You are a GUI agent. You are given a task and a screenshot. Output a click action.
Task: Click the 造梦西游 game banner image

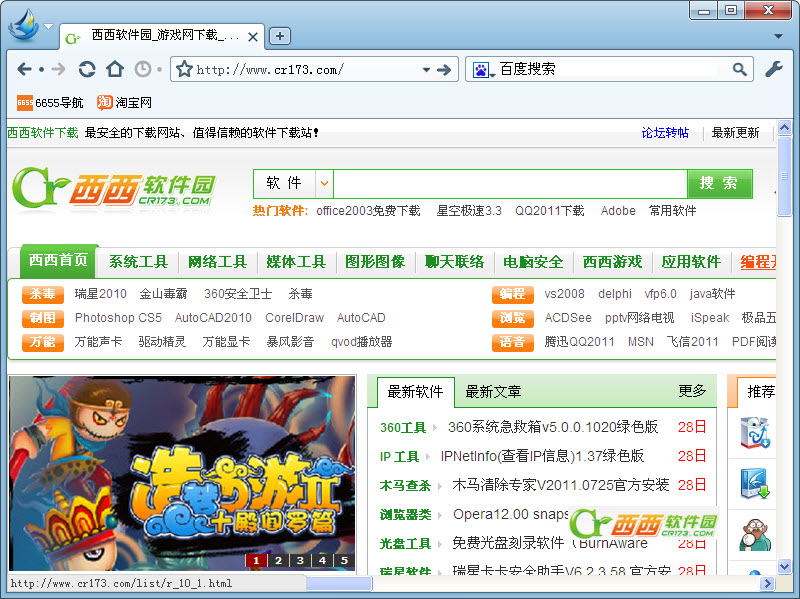coord(182,473)
